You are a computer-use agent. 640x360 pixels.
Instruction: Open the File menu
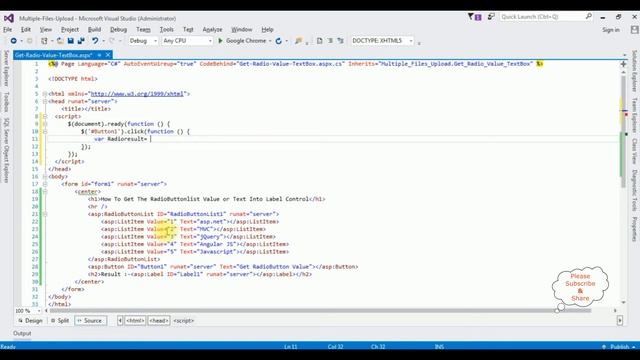[x=8, y=30]
